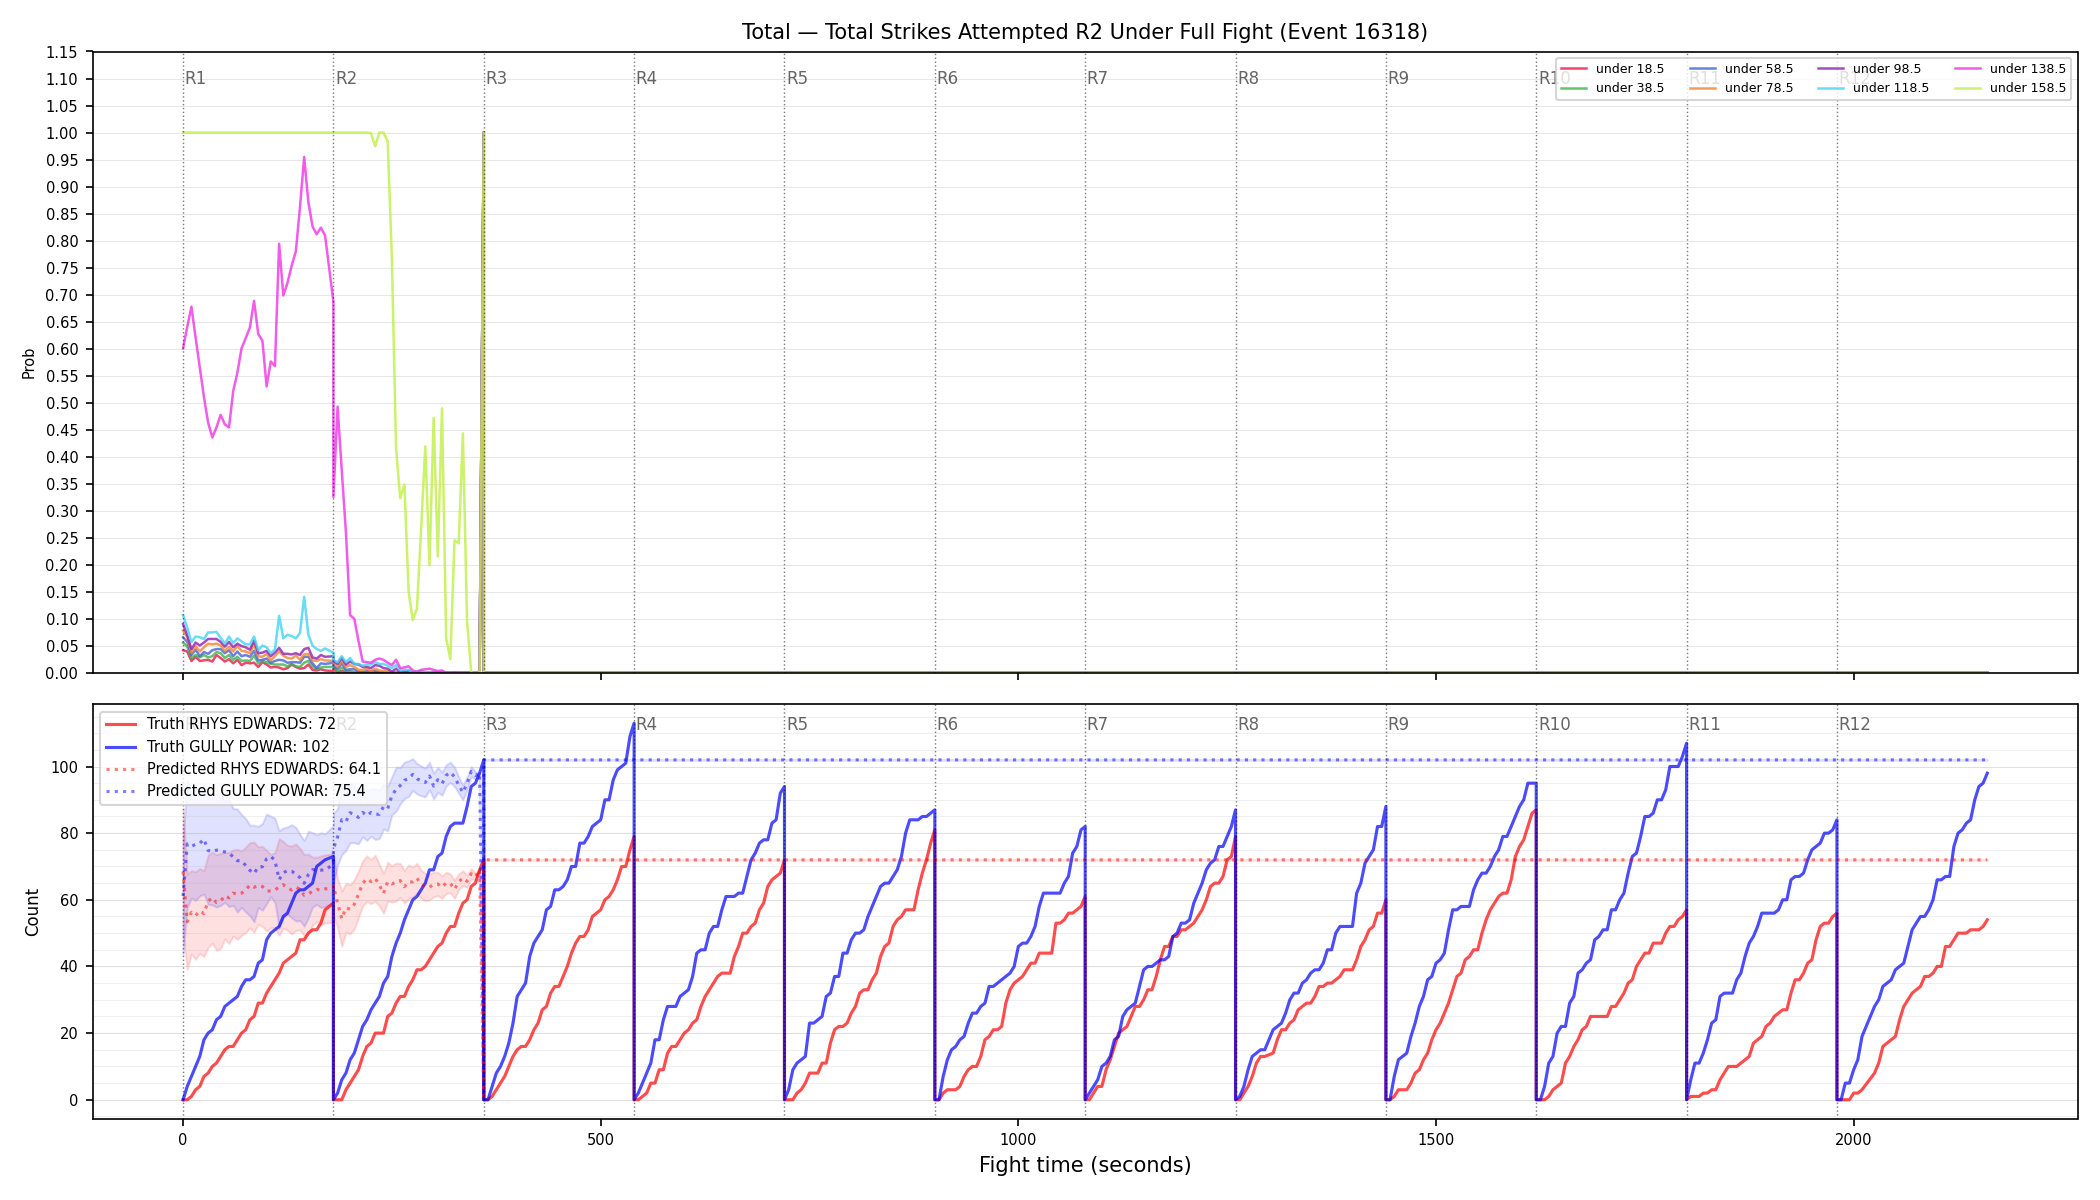2100x1200 pixels.
Task: Click the R5 round label in bottom chart
Action: (x=797, y=724)
